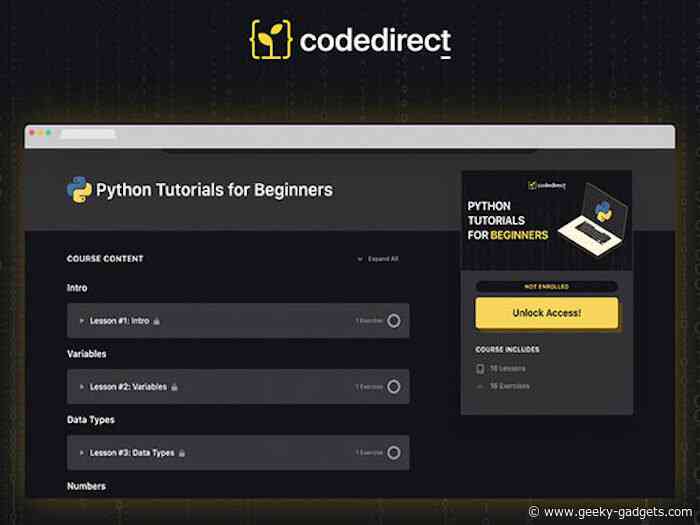The width and height of the screenshot is (700, 525).
Task: Click the Python Tutorials for Beginners course thumbnail
Action: tap(547, 220)
